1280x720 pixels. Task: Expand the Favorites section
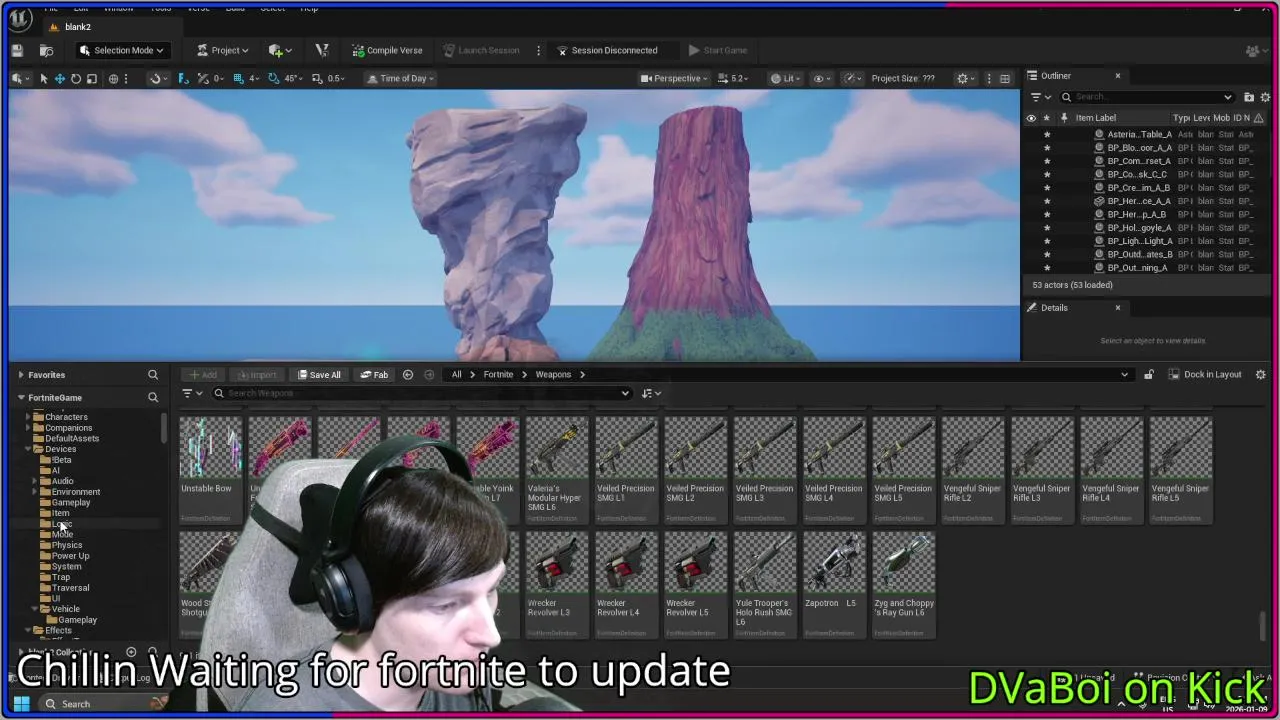[21, 374]
